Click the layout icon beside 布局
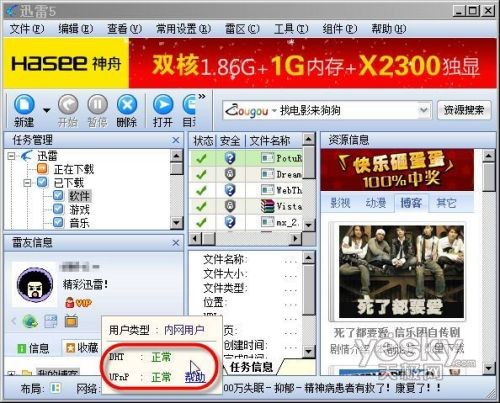The height and width of the screenshot is (403, 500). [55, 388]
